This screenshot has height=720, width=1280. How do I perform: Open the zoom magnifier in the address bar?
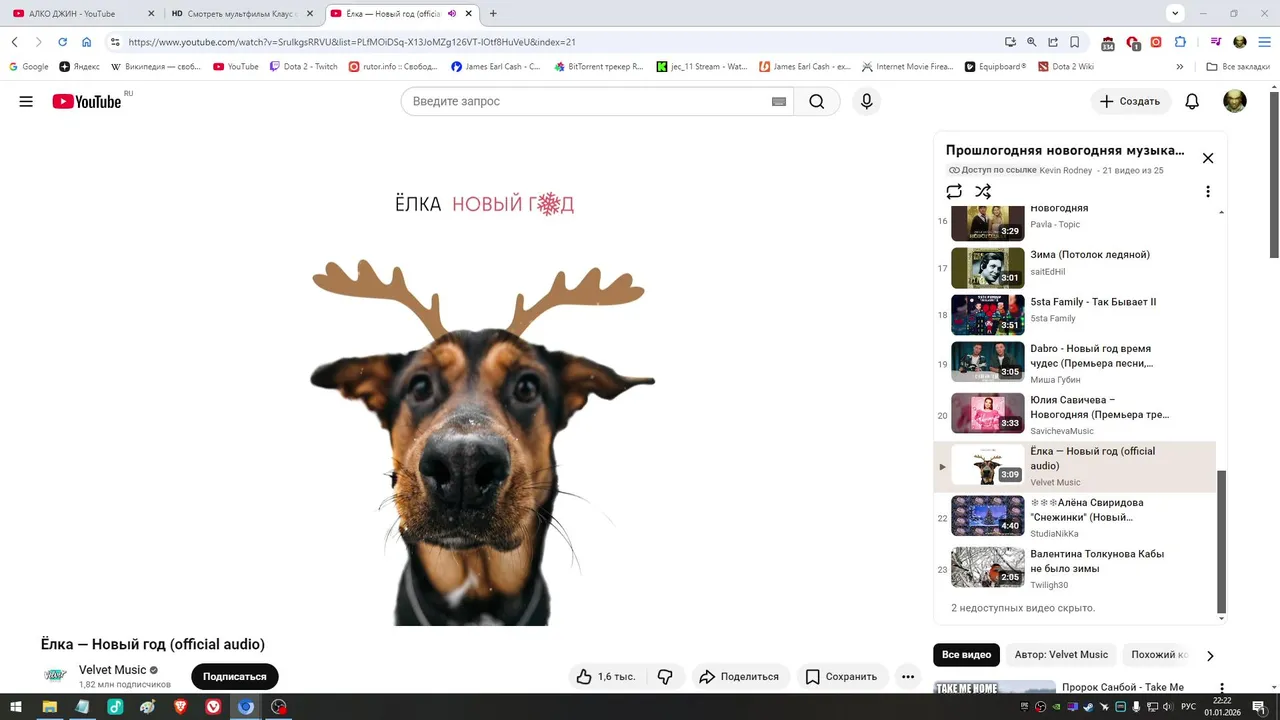1032,42
